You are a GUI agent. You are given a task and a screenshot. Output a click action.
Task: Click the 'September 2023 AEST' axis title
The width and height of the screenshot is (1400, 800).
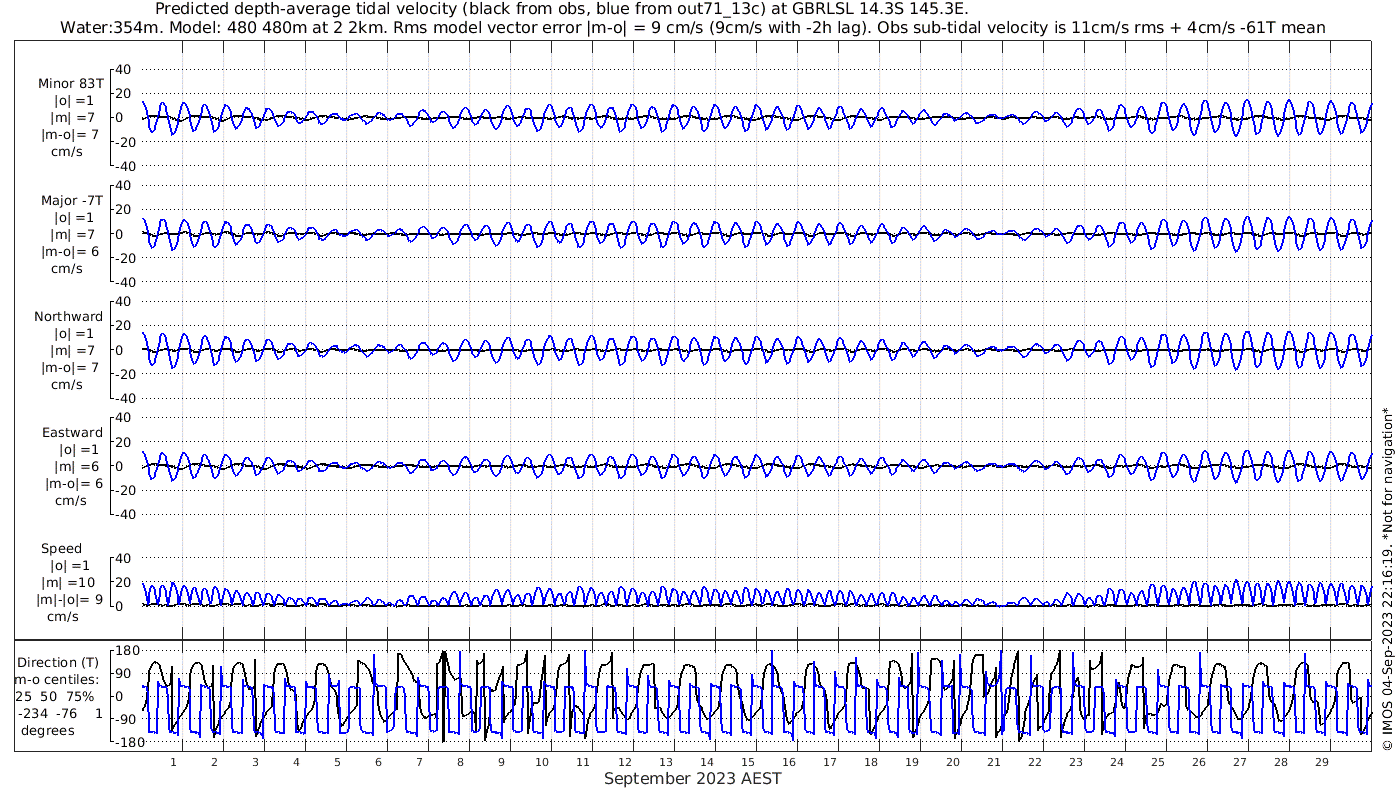[x=692, y=778]
